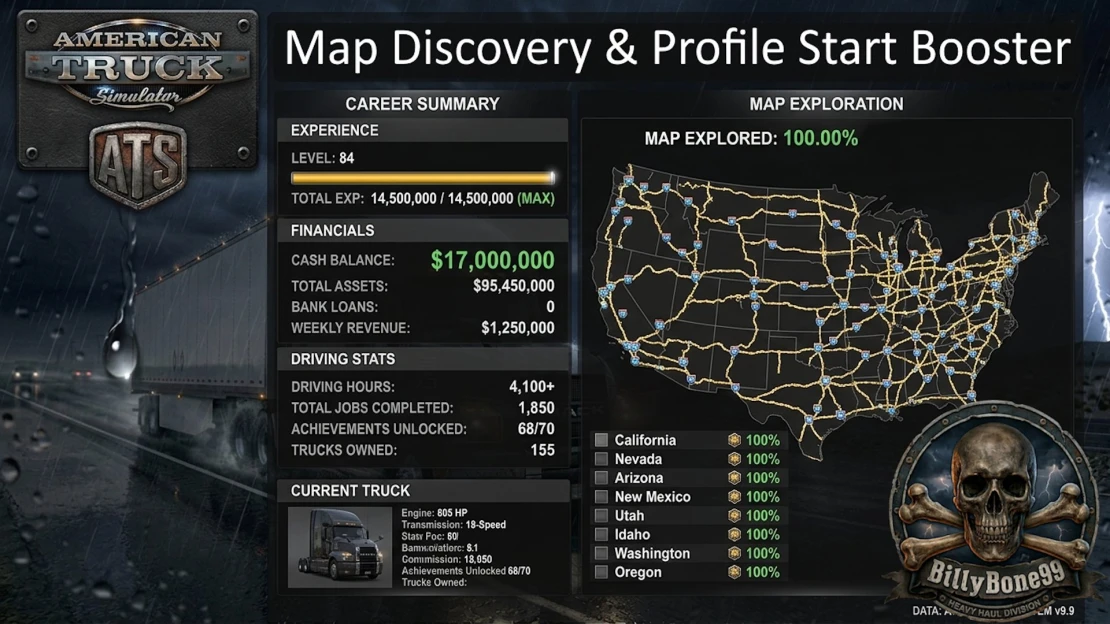The width and height of the screenshot is (1110, 624).
Task: Click the driving stats achievements value '68/70'
Action: tap(536, 429)
